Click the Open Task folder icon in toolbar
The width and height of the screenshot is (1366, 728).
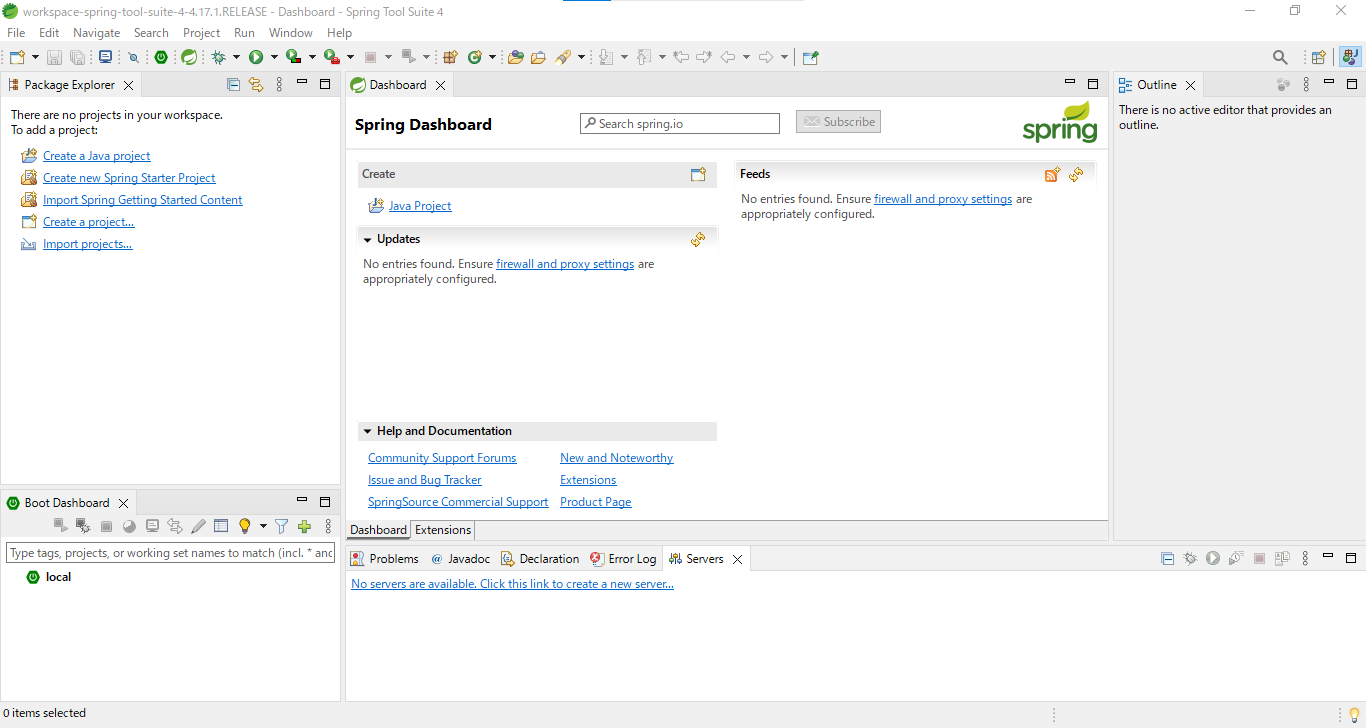pos(538,58)
